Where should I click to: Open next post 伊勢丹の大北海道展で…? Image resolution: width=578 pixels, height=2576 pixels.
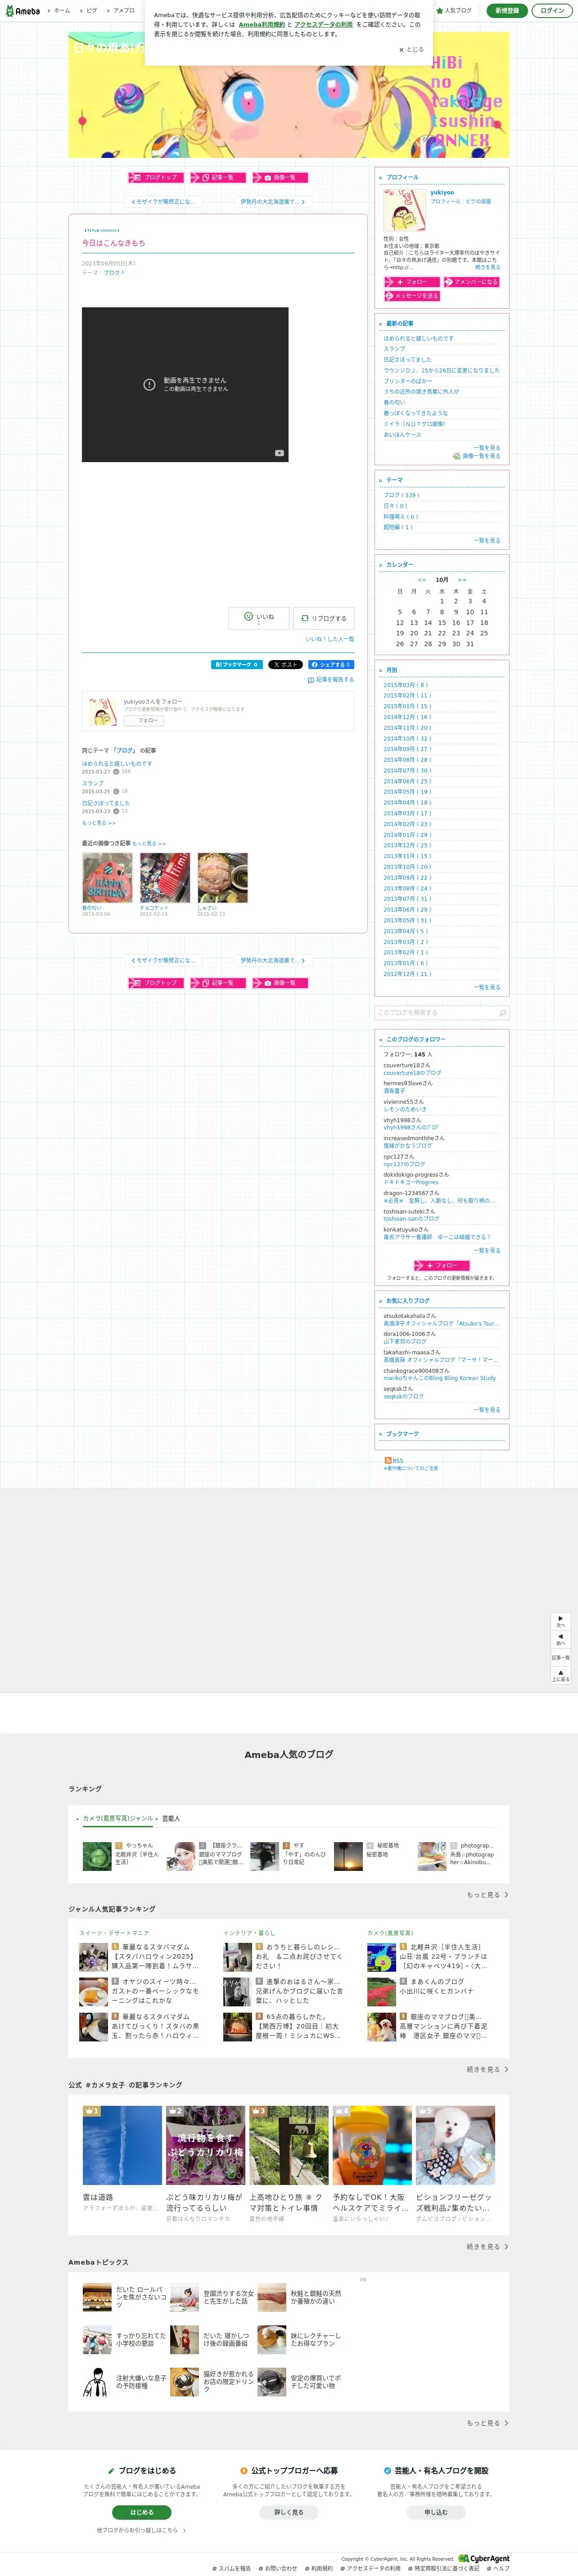pyautogui.click(x=272, y=202)
